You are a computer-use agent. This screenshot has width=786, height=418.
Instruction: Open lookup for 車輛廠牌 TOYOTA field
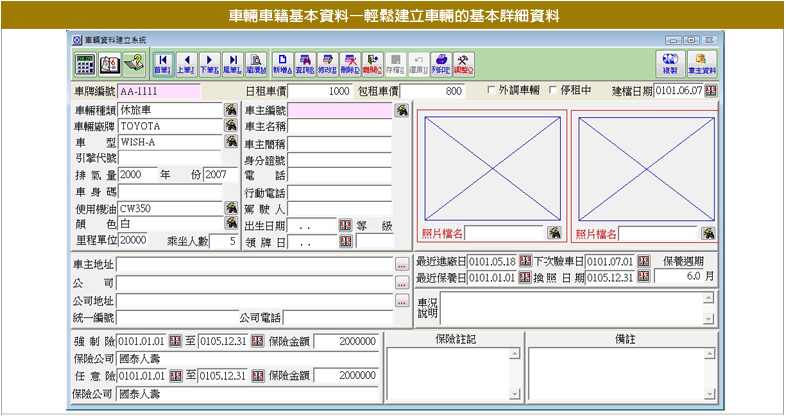coord(229,126)
